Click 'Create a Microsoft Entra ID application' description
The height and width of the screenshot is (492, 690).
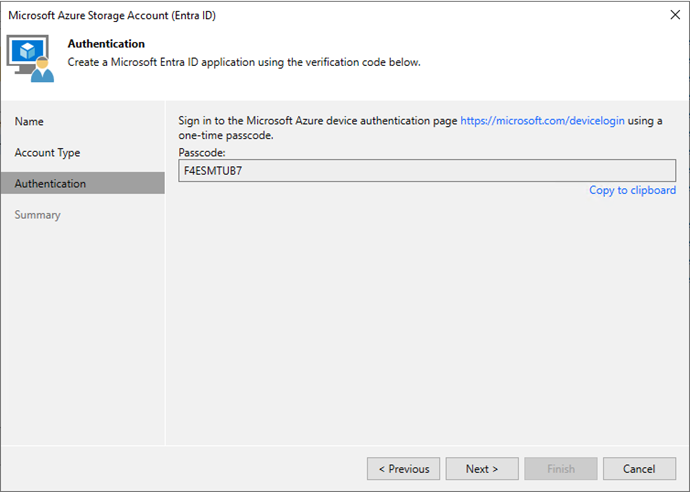tap(244, 62)
